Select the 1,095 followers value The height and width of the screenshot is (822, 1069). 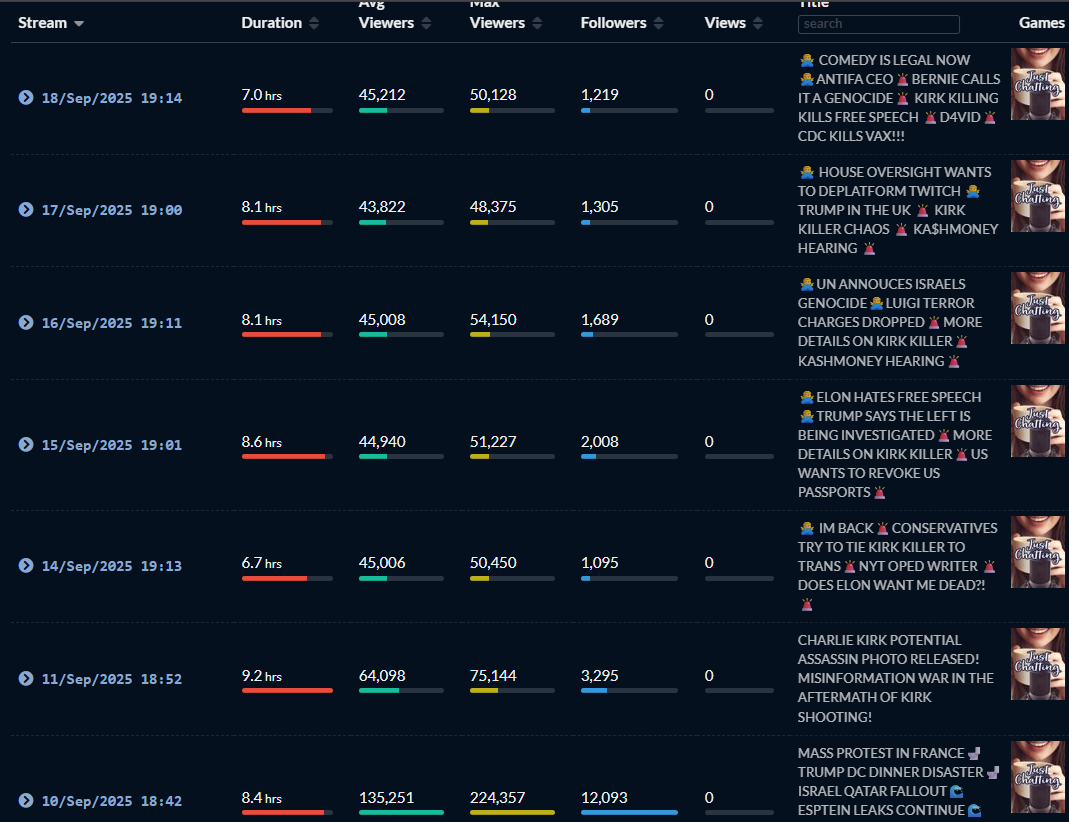click(600, 563)
